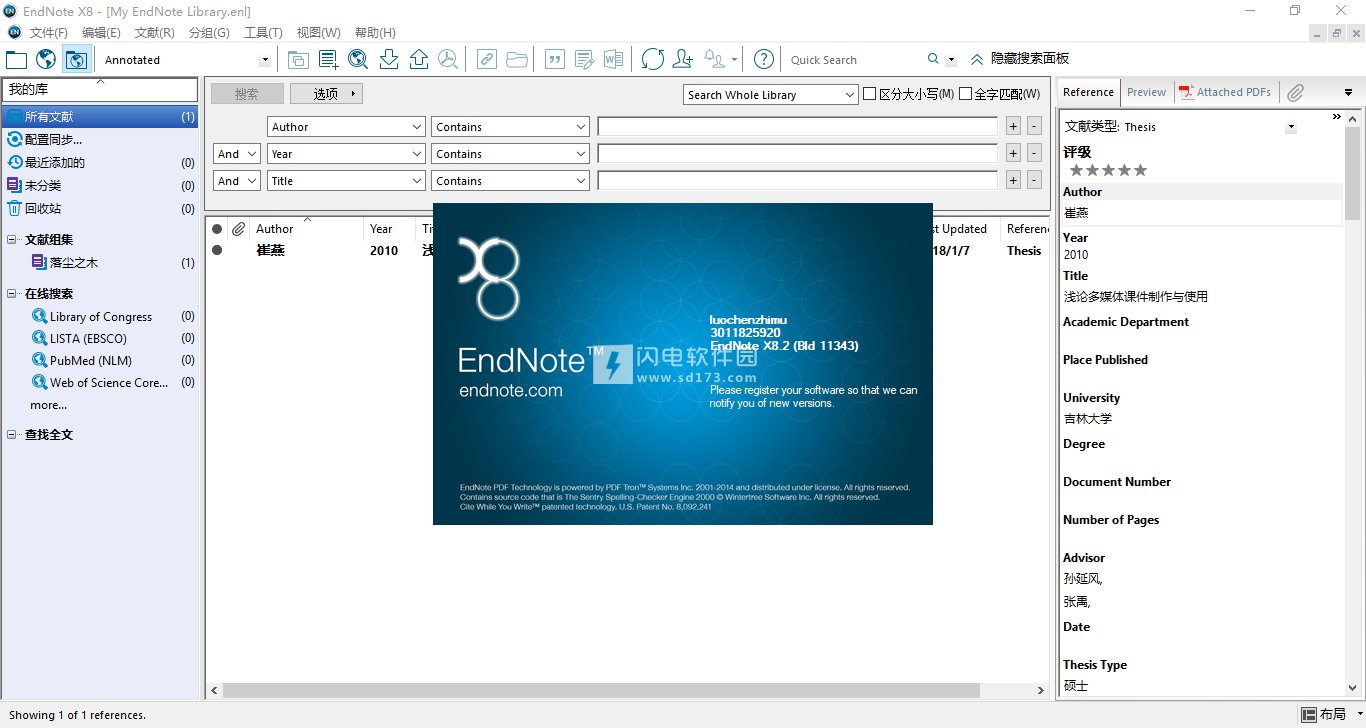Select the 落尘之木 group
The width and height of the screenshot is (1366, 728).
74,263
